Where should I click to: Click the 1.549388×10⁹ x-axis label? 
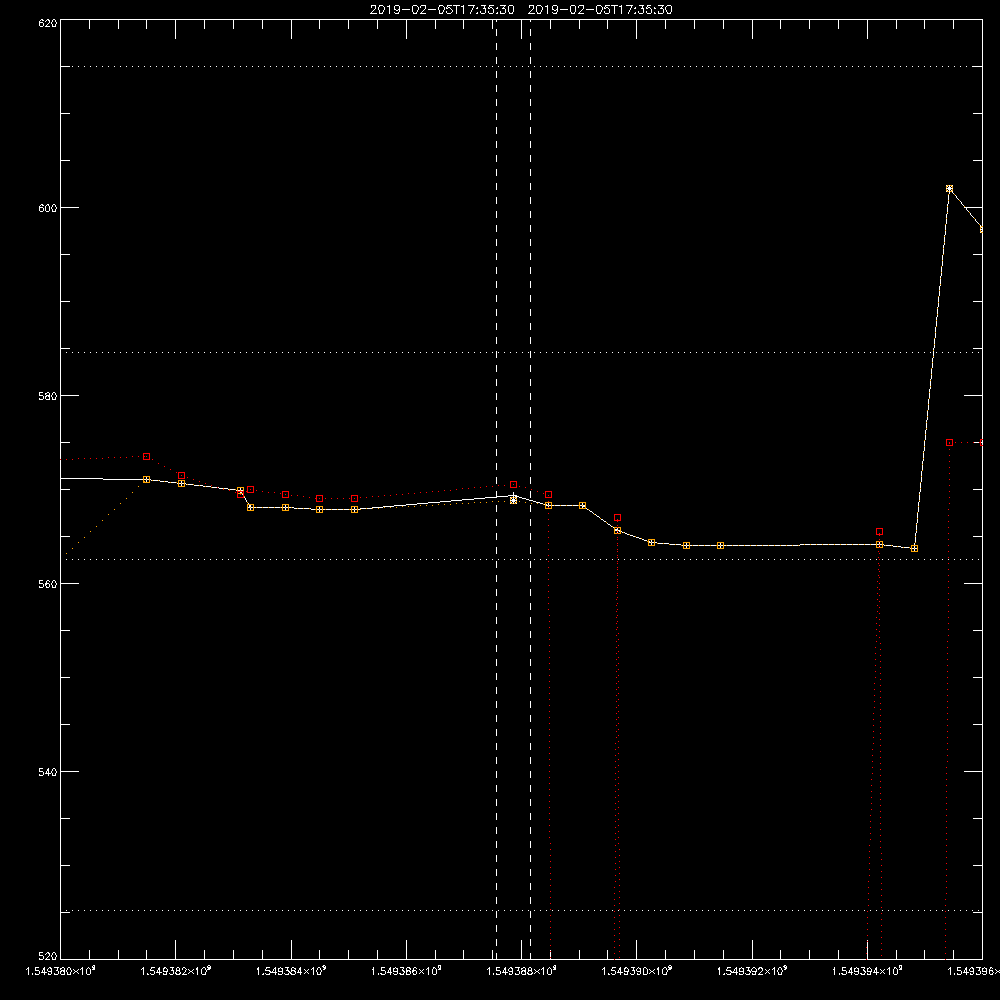click(x=522, y=971)
